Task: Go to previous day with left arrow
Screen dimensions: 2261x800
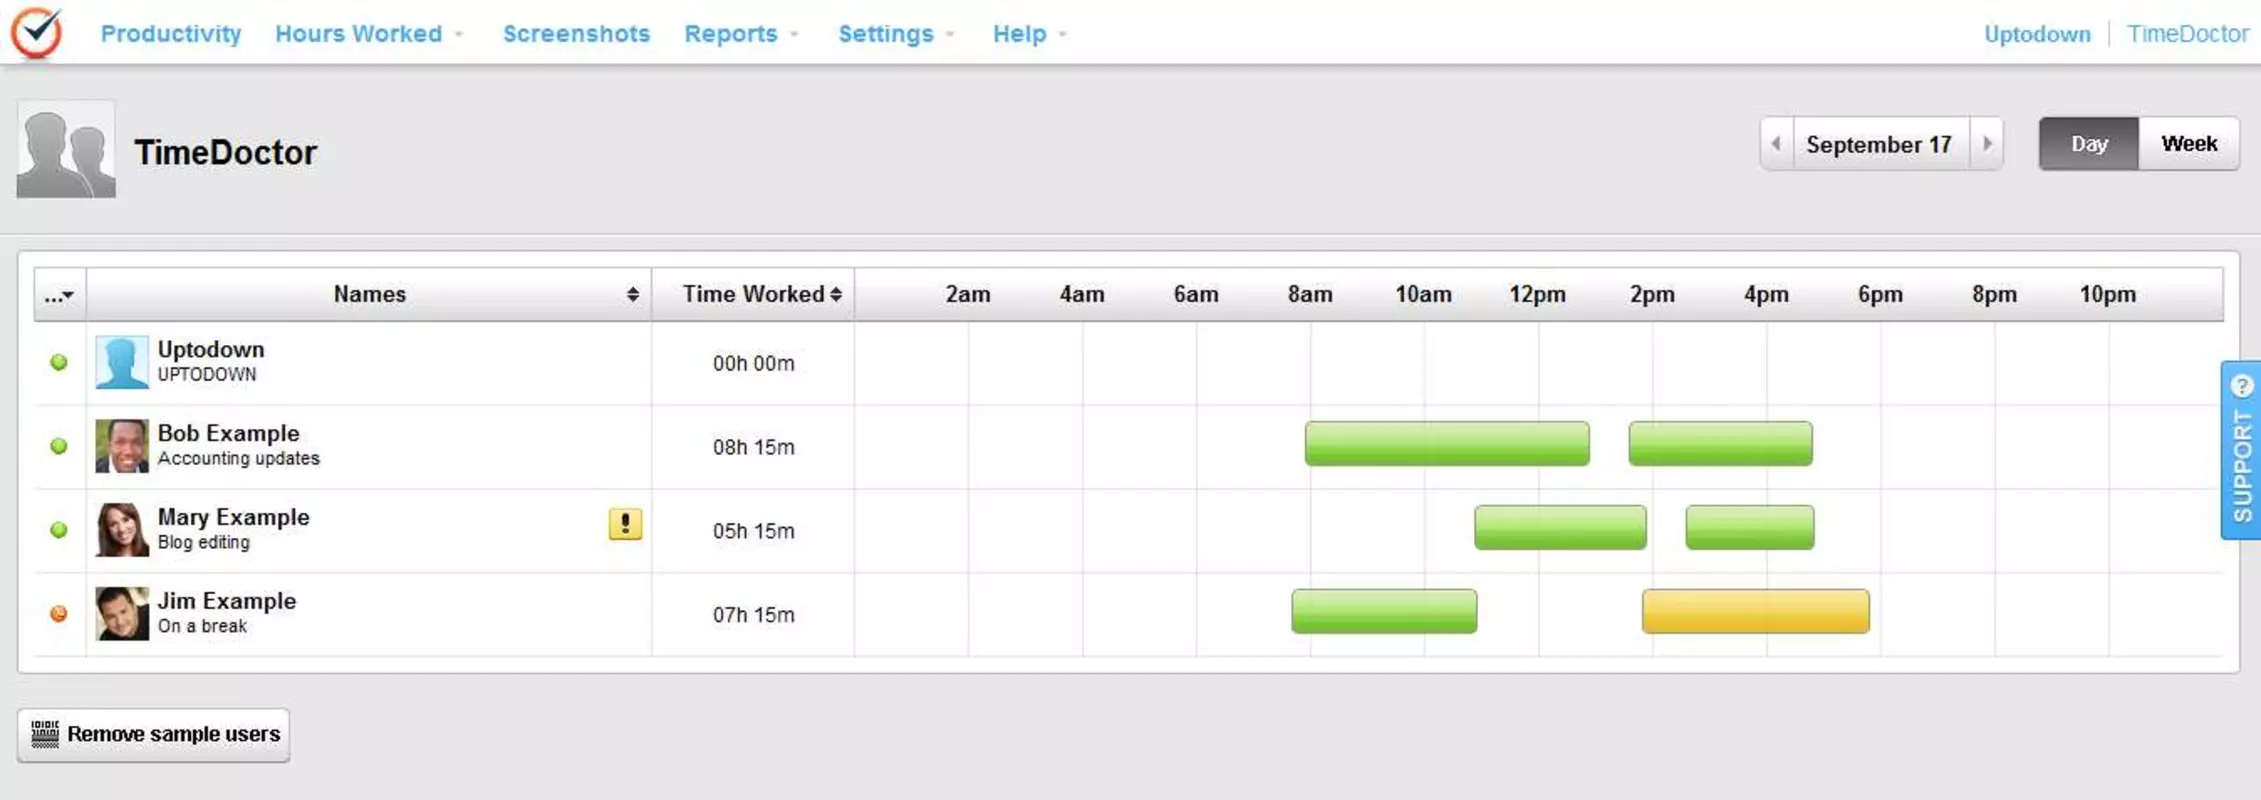Action: [x=1777, y=144]
